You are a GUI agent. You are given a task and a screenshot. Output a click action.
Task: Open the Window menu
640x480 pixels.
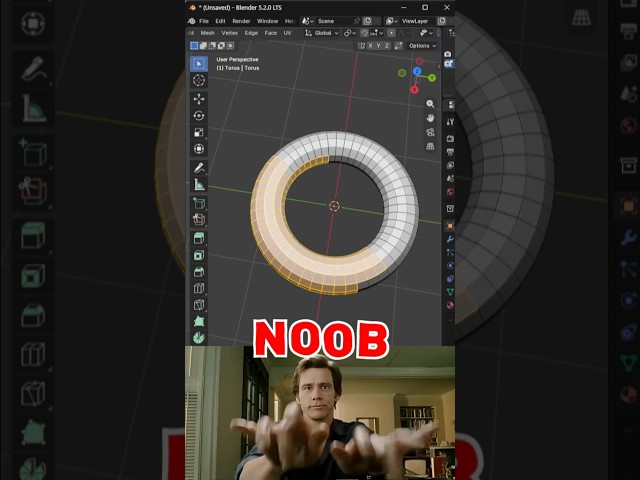point(267,21)
